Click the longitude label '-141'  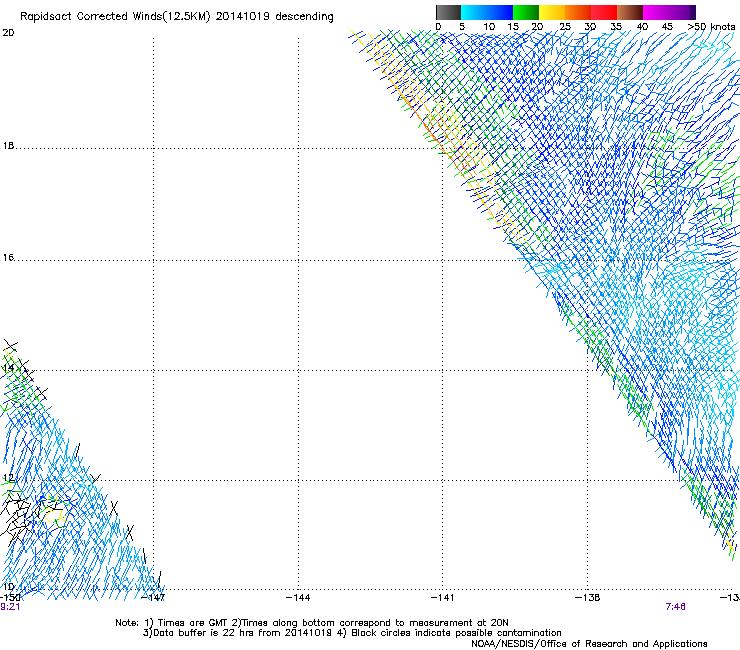tap(443, 598)
